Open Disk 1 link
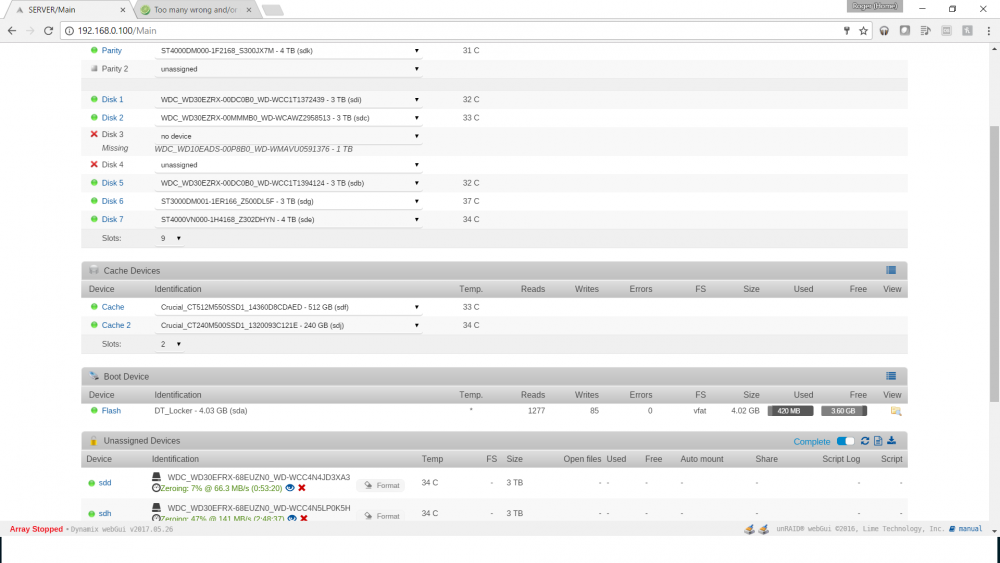The image size is (1000, 563). 112,99
